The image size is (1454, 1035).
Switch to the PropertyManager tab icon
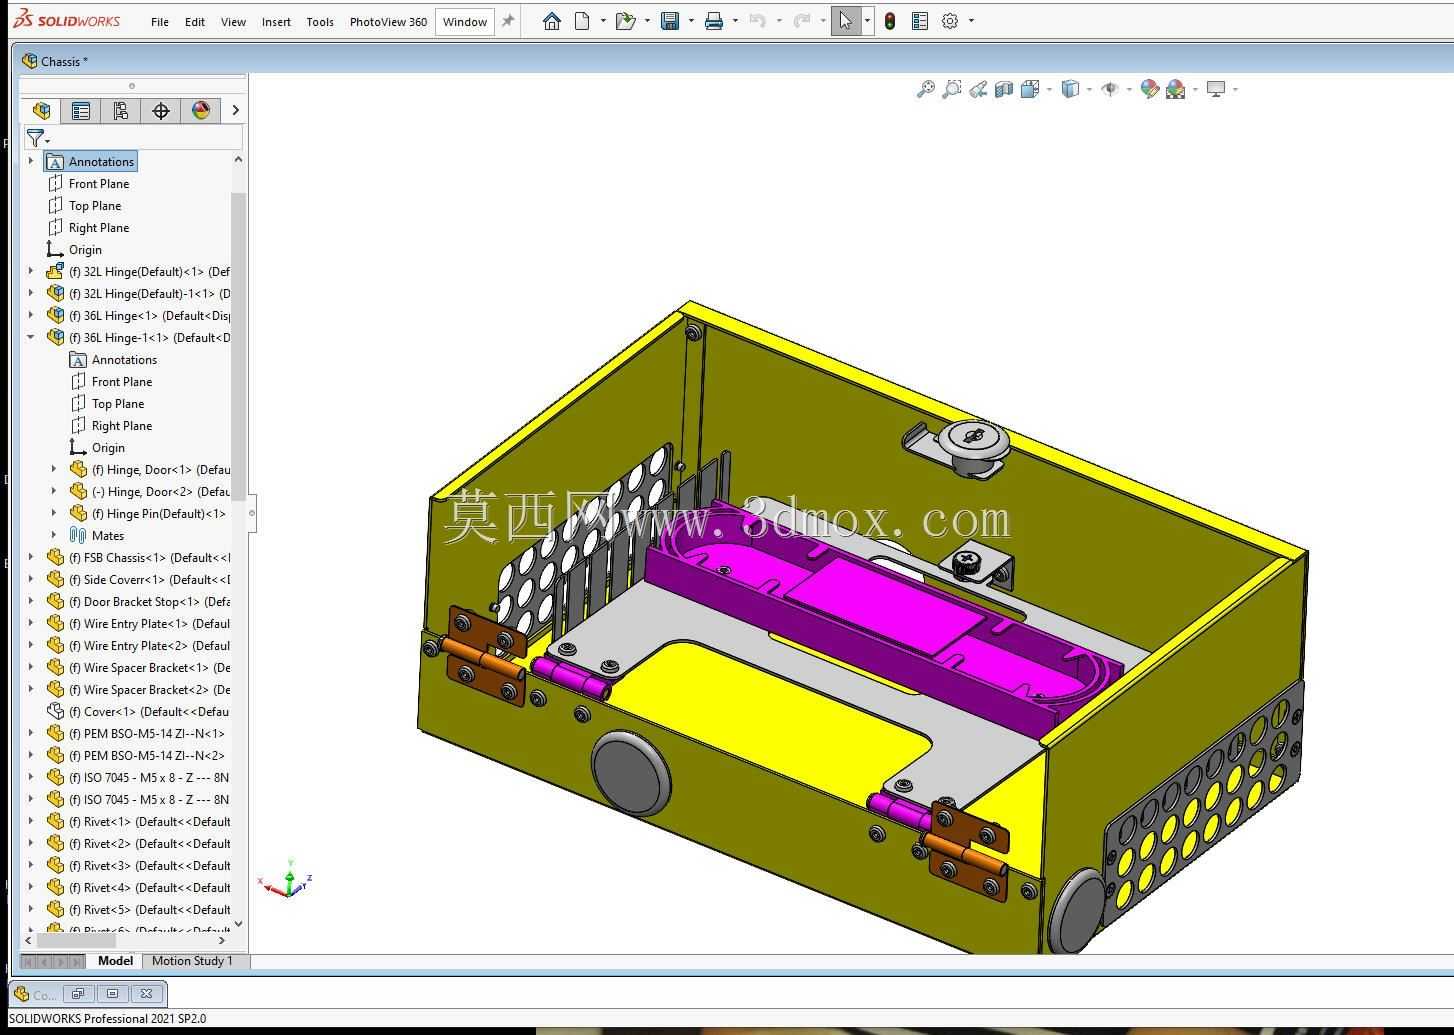click(81, 110)
